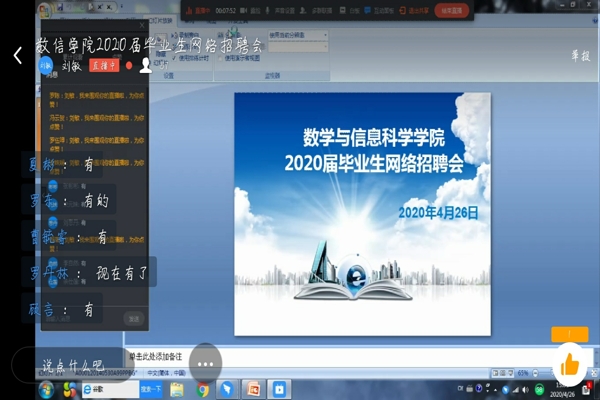
Task: Tap 顾言's comment 有
Action: 89,309
